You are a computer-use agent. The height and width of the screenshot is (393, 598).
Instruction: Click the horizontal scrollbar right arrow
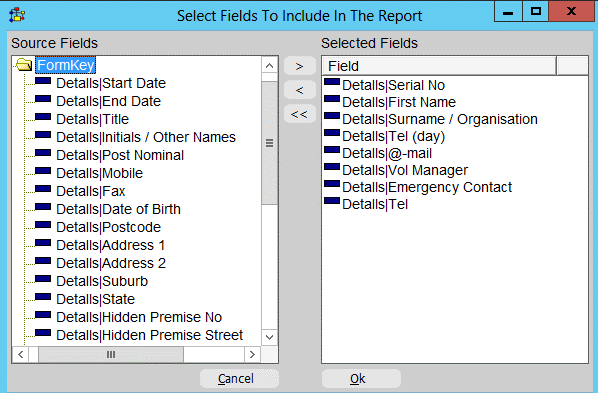click(252, 354)
